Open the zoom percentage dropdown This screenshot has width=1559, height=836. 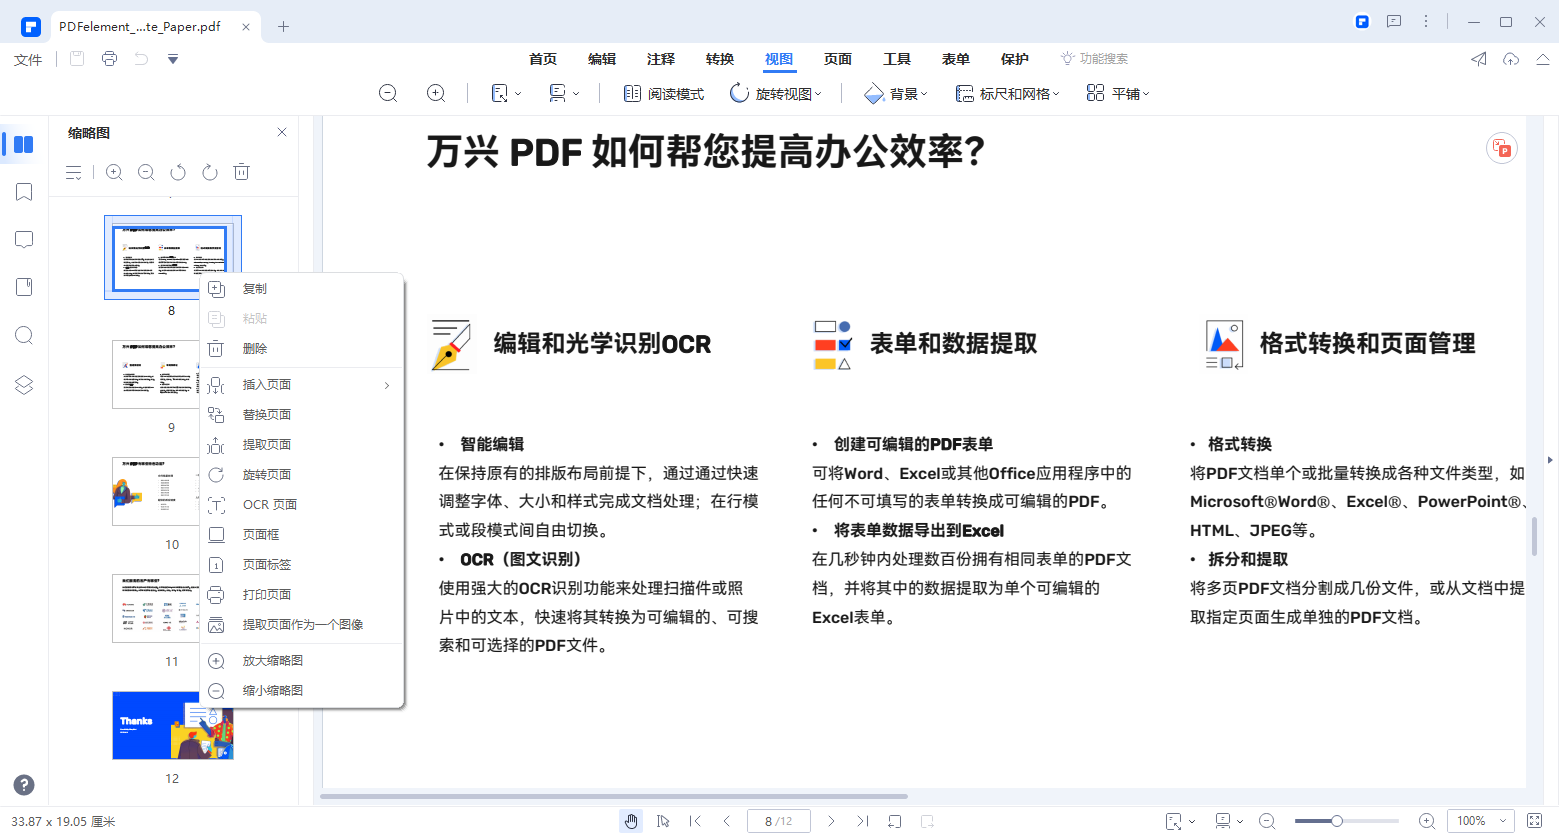click(1480, 820)
